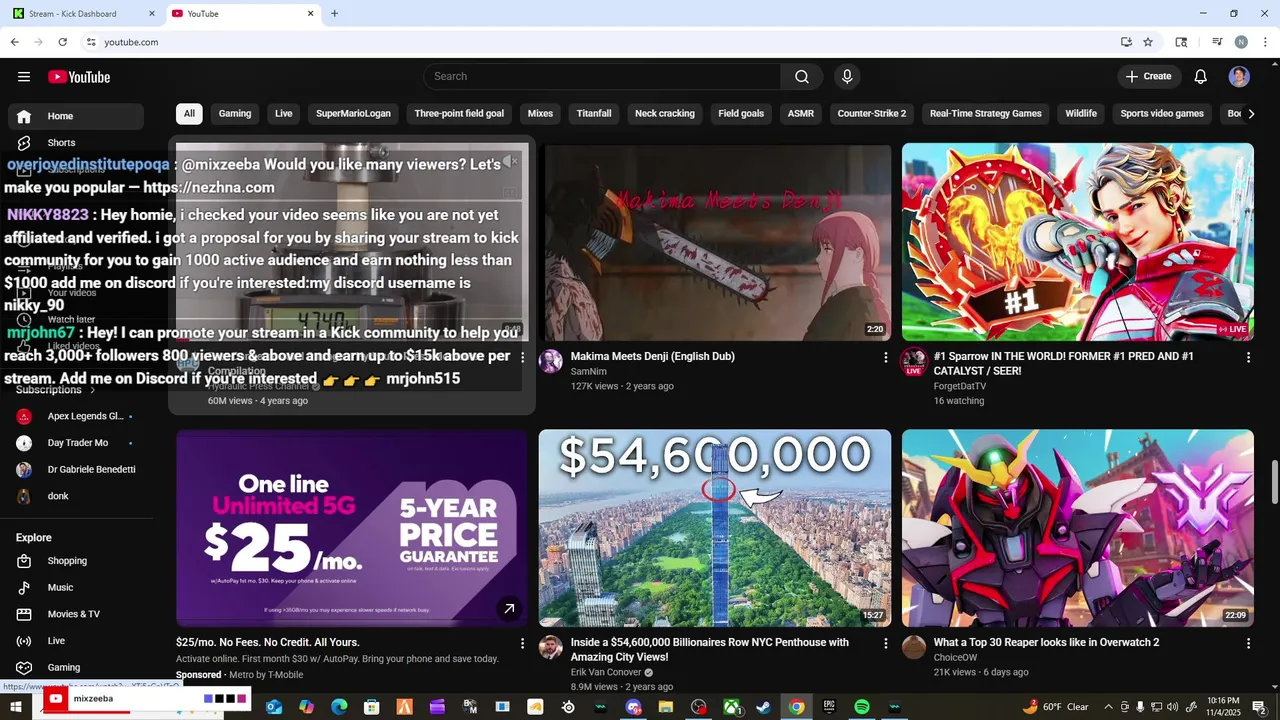Open Chrome media controls icon

1217,42
